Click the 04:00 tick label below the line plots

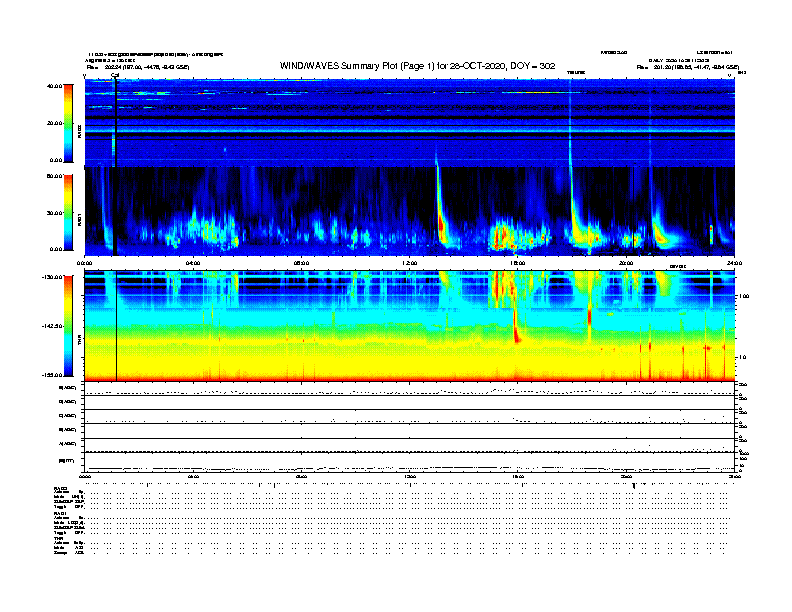[x=193, y=476]
